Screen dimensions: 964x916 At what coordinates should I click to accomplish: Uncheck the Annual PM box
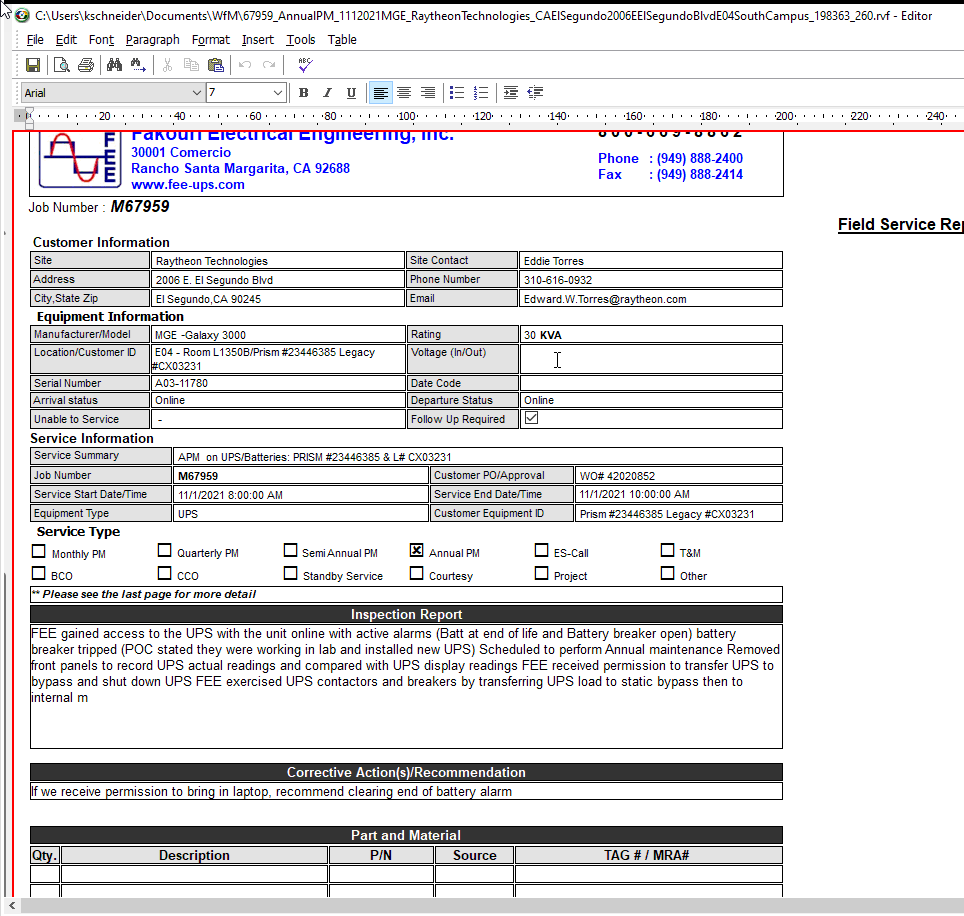tap(416, 550)
